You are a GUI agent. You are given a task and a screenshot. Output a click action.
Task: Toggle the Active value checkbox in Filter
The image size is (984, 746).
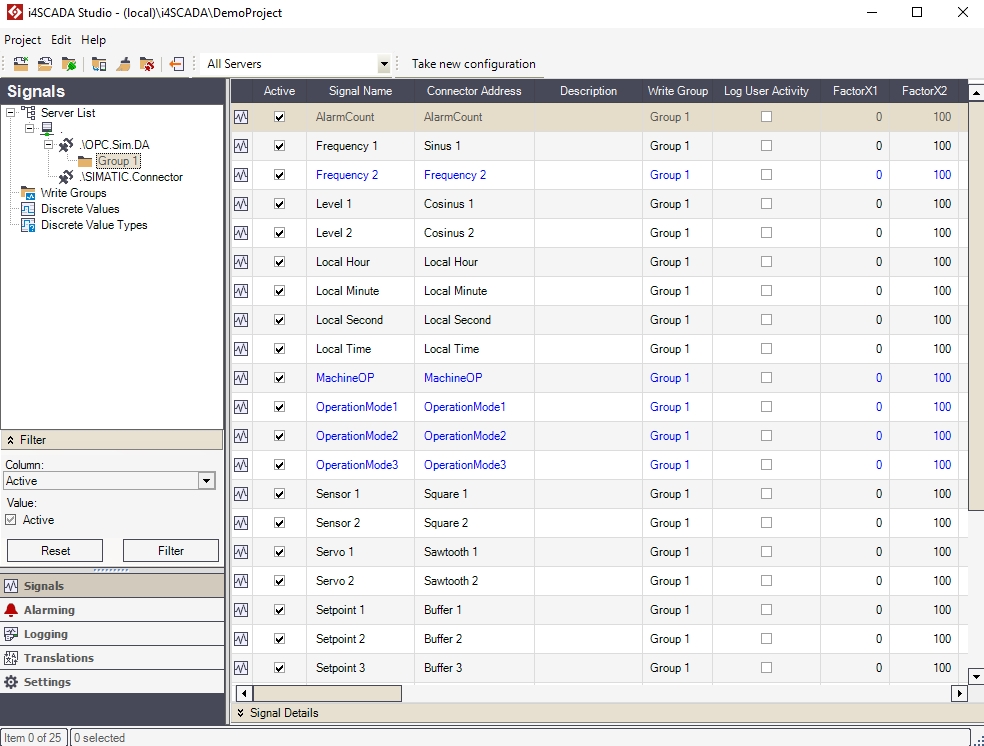[x=11, y=520]
